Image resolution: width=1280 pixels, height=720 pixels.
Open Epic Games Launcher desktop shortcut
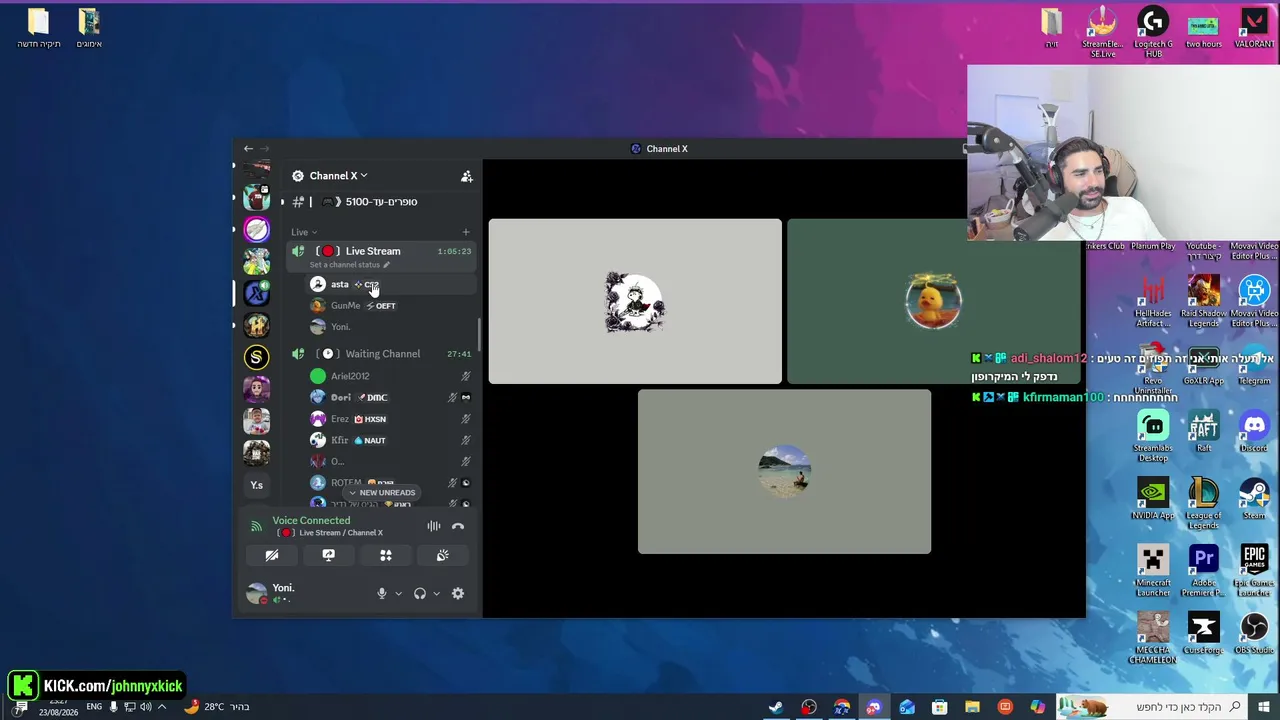pyautogui.click(x=1254, y=571)
